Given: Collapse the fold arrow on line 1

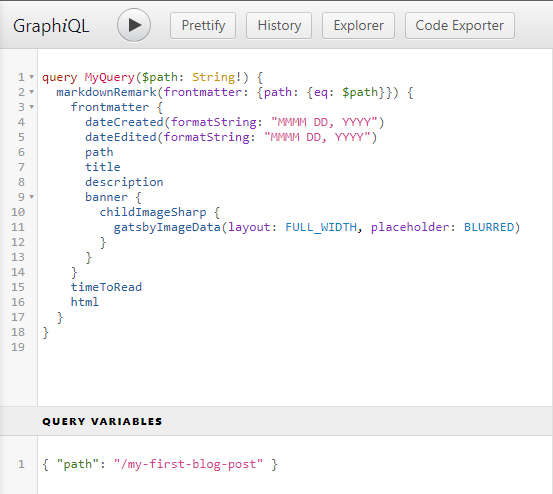Looking at the screenshot, I should click(x=32, y=77).
